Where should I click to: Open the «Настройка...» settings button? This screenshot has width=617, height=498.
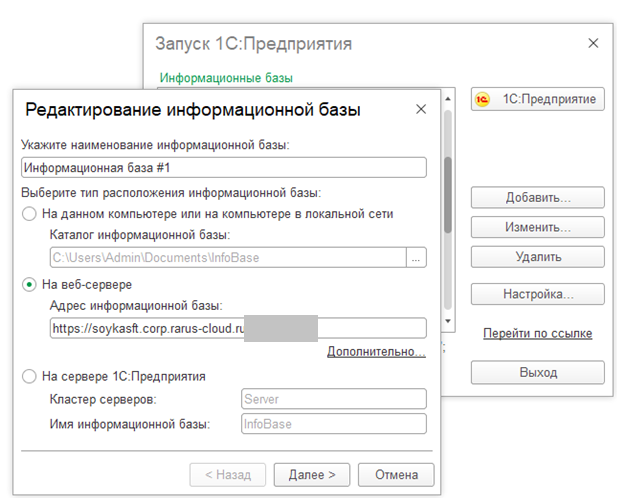pyautogui.click(x=537, y=294)
